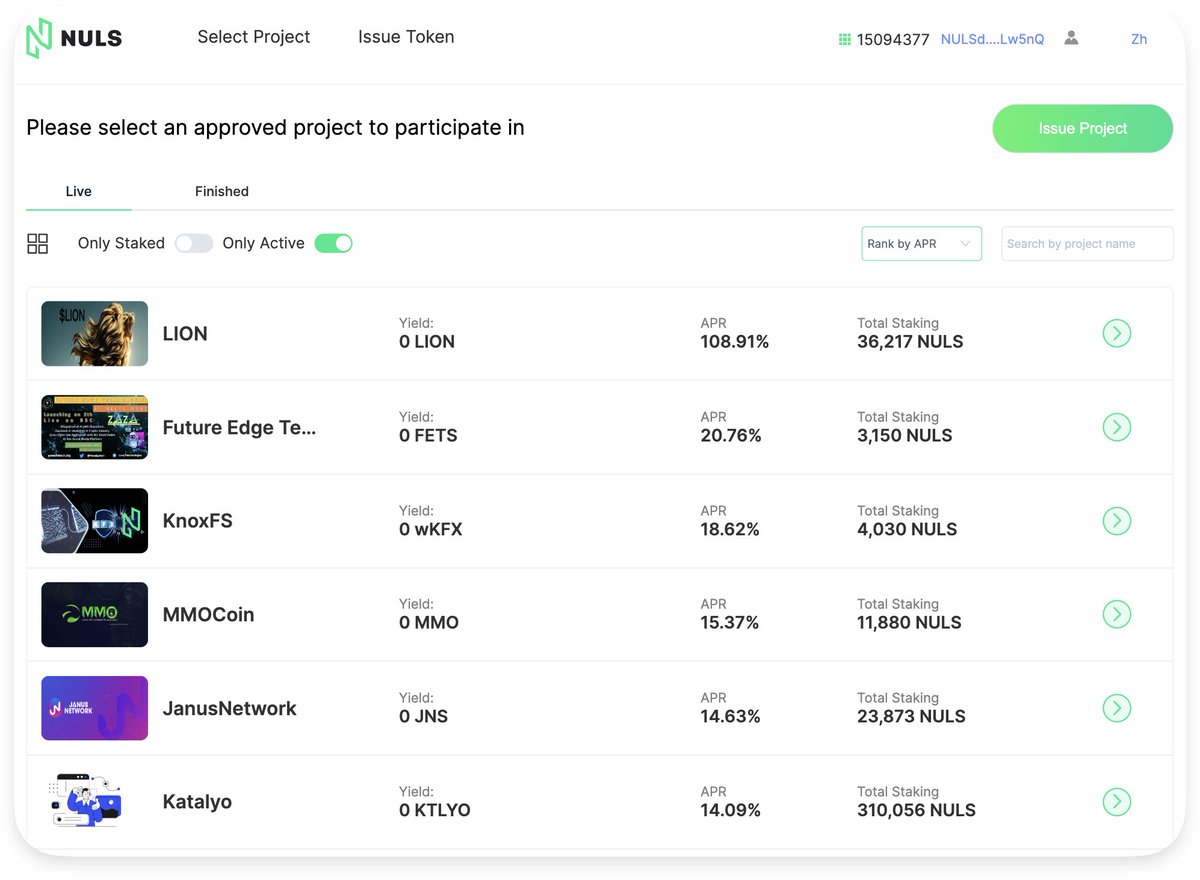Viewport: 1200px width, 880px height.
Task: Click the Katalyo project name
Action: coord(197,802)
